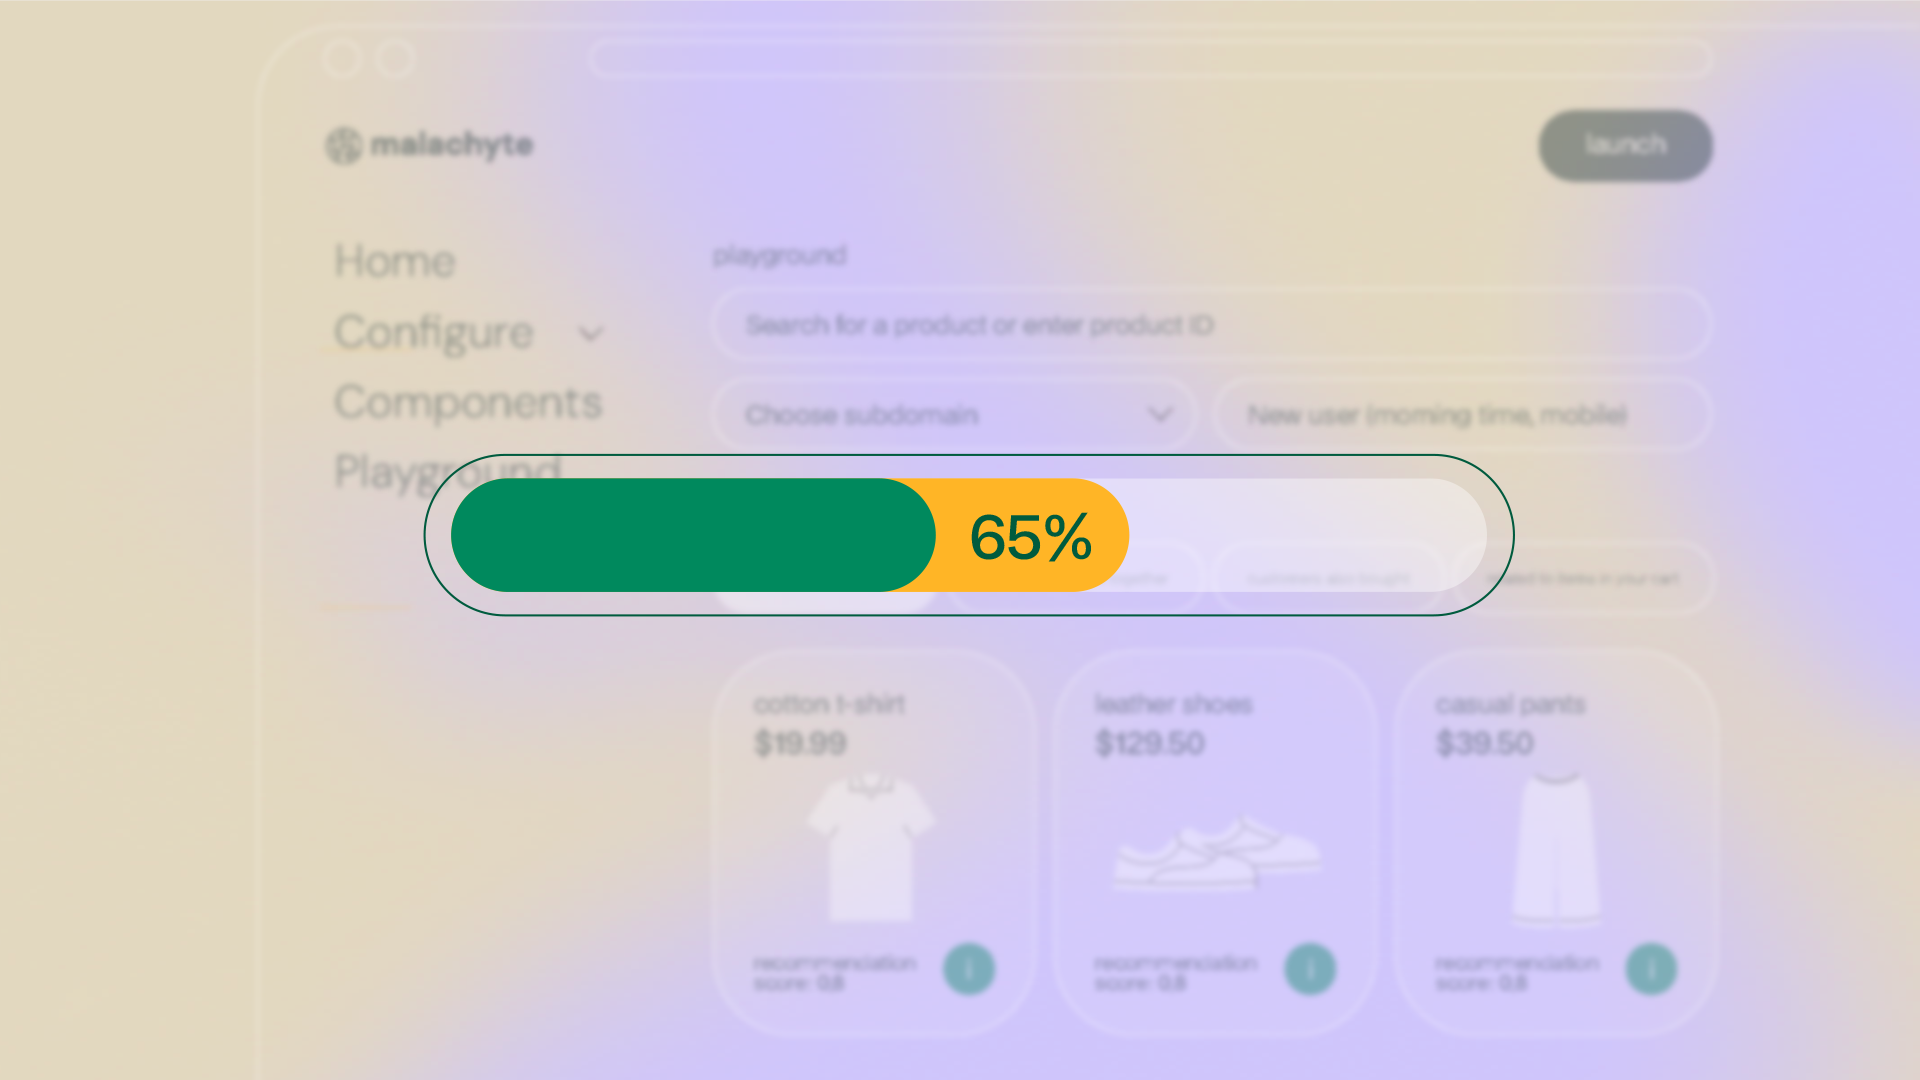Click the 65% progress bar
The height and width of the screenshot is (1080, 1920).
click(x=968, y=536)
